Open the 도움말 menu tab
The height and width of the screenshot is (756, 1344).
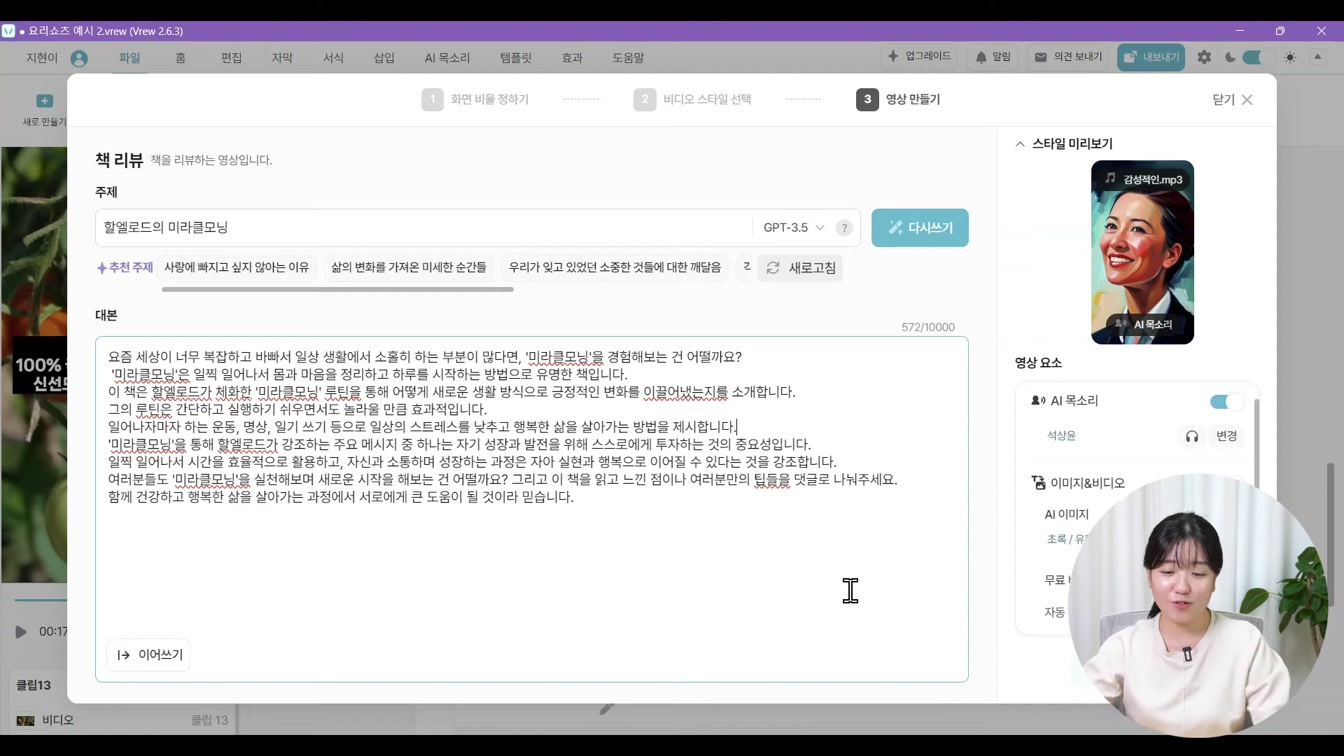pos(628,58)
